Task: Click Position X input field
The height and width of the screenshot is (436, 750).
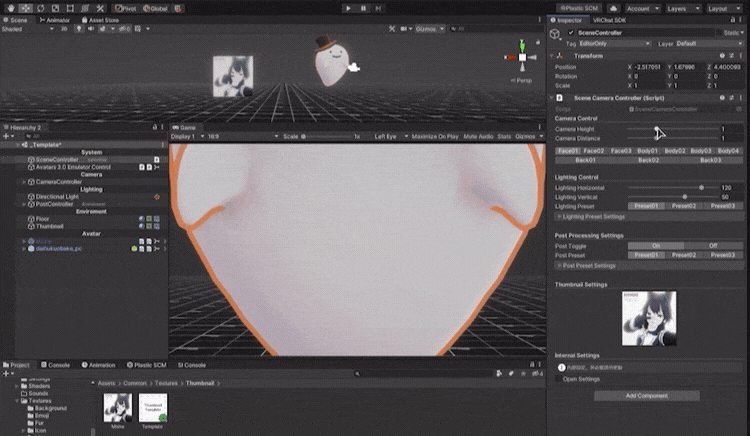Action: [x=648, y=67]
